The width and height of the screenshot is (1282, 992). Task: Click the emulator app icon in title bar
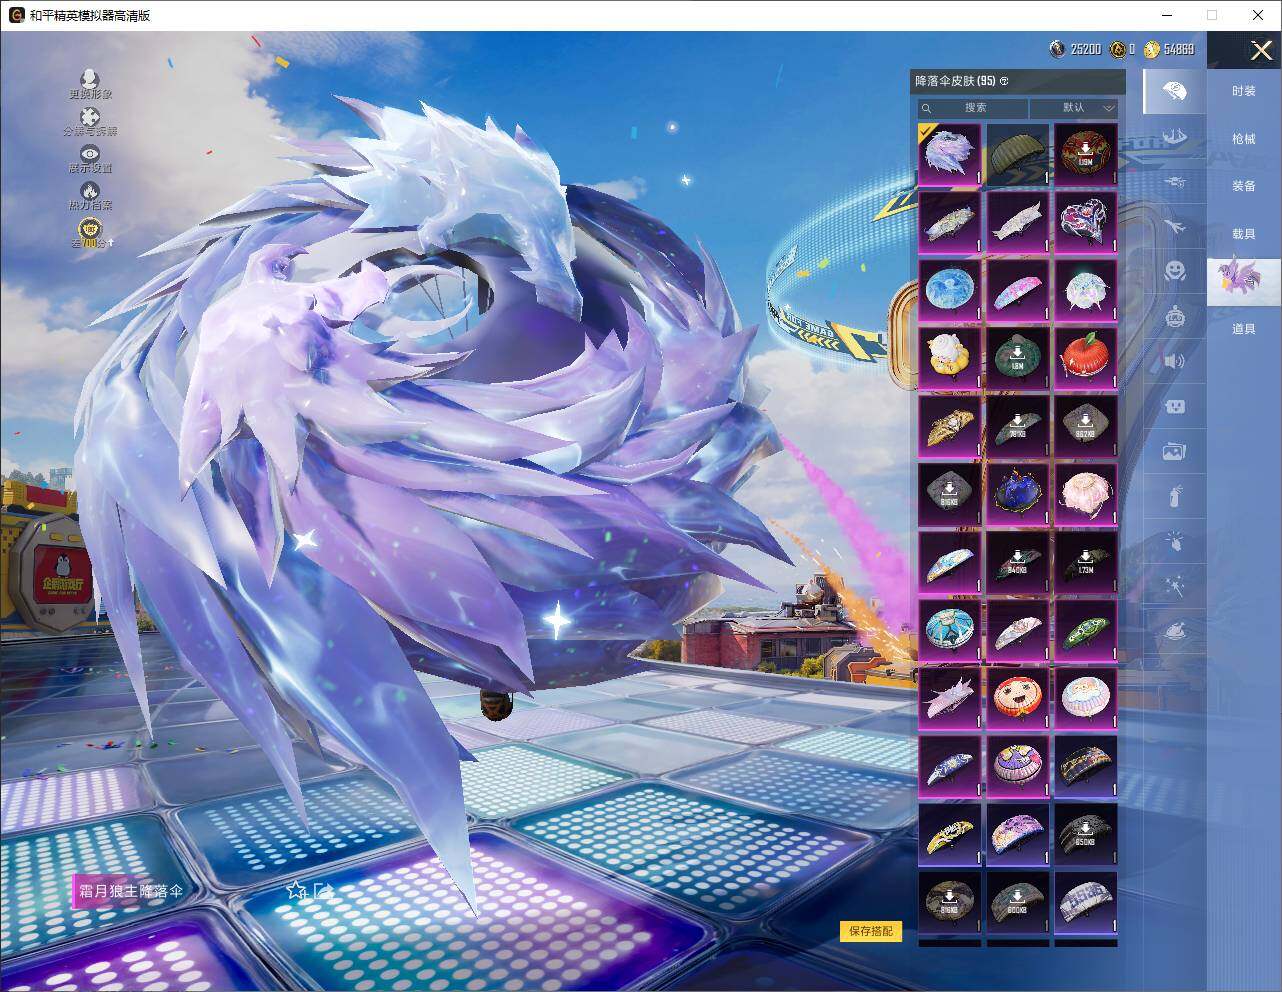point(17,15)
